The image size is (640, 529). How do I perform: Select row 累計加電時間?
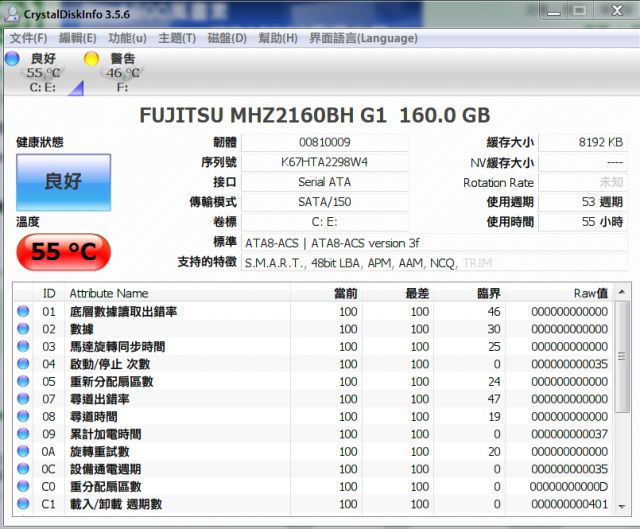click(x=313, y=434)
